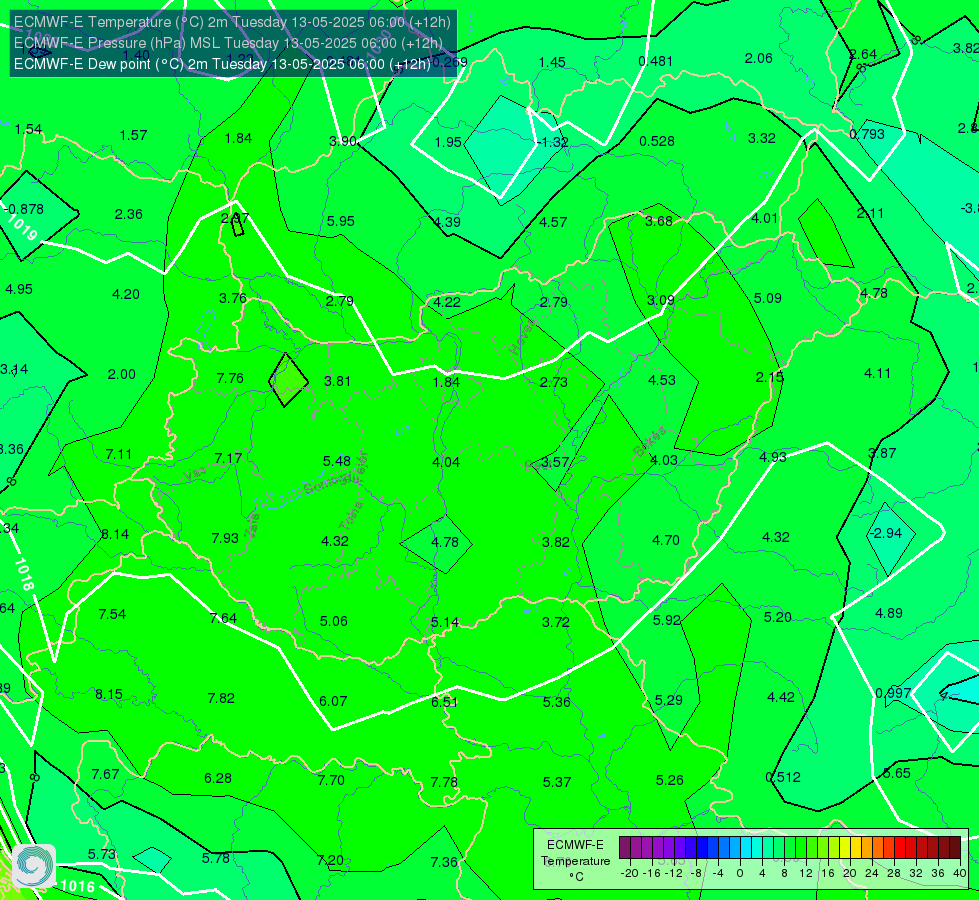Click the map value 5.06
The image size is (979, 900).
[x=333, y=621]
